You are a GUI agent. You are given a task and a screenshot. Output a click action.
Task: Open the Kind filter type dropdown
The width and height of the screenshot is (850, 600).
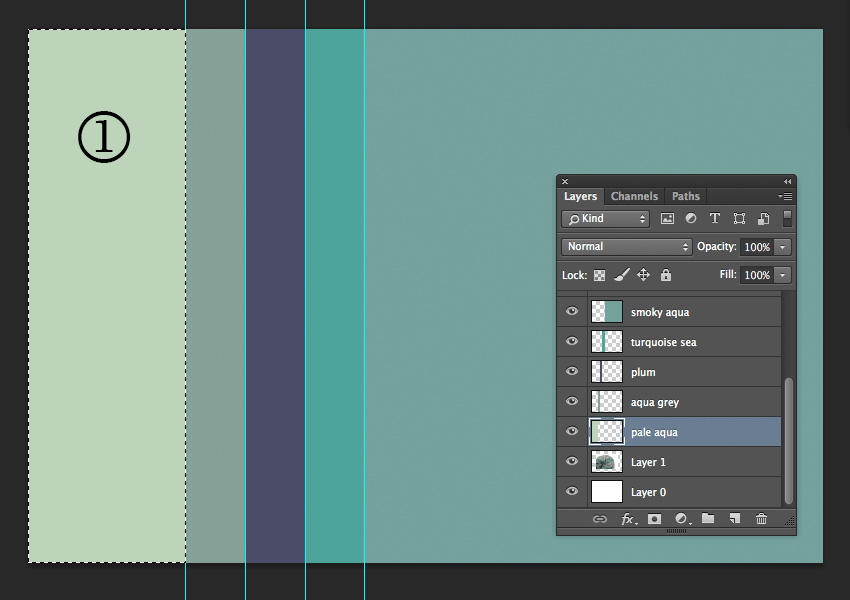point(605,218)
